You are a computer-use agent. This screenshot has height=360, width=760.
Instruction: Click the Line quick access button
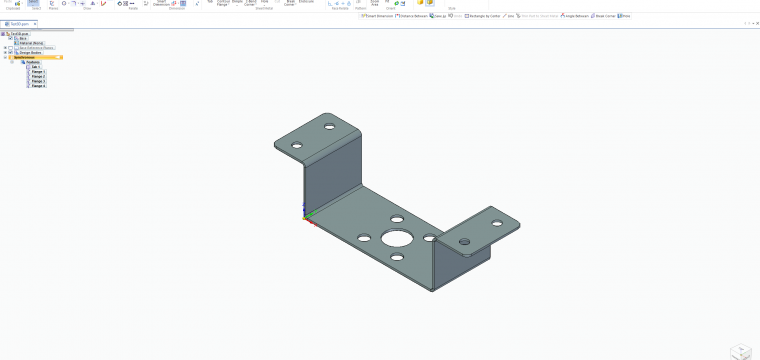(508, 16)
